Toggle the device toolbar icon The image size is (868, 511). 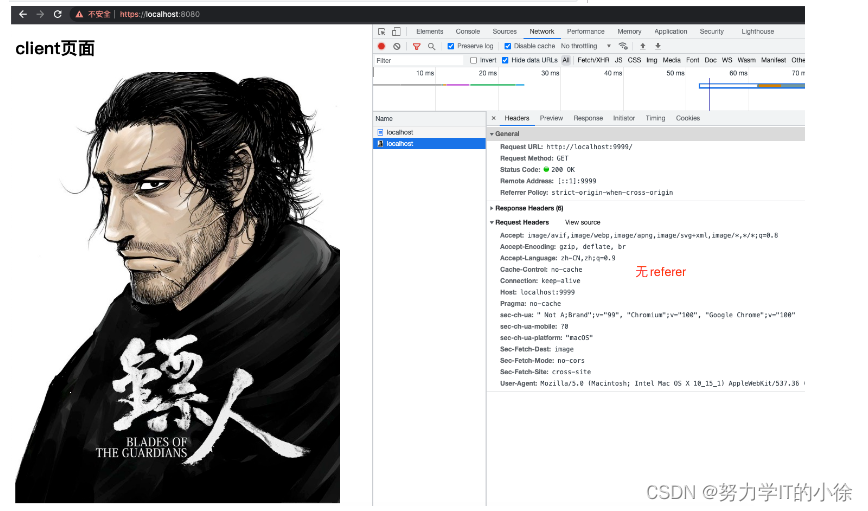click(396, 32)
